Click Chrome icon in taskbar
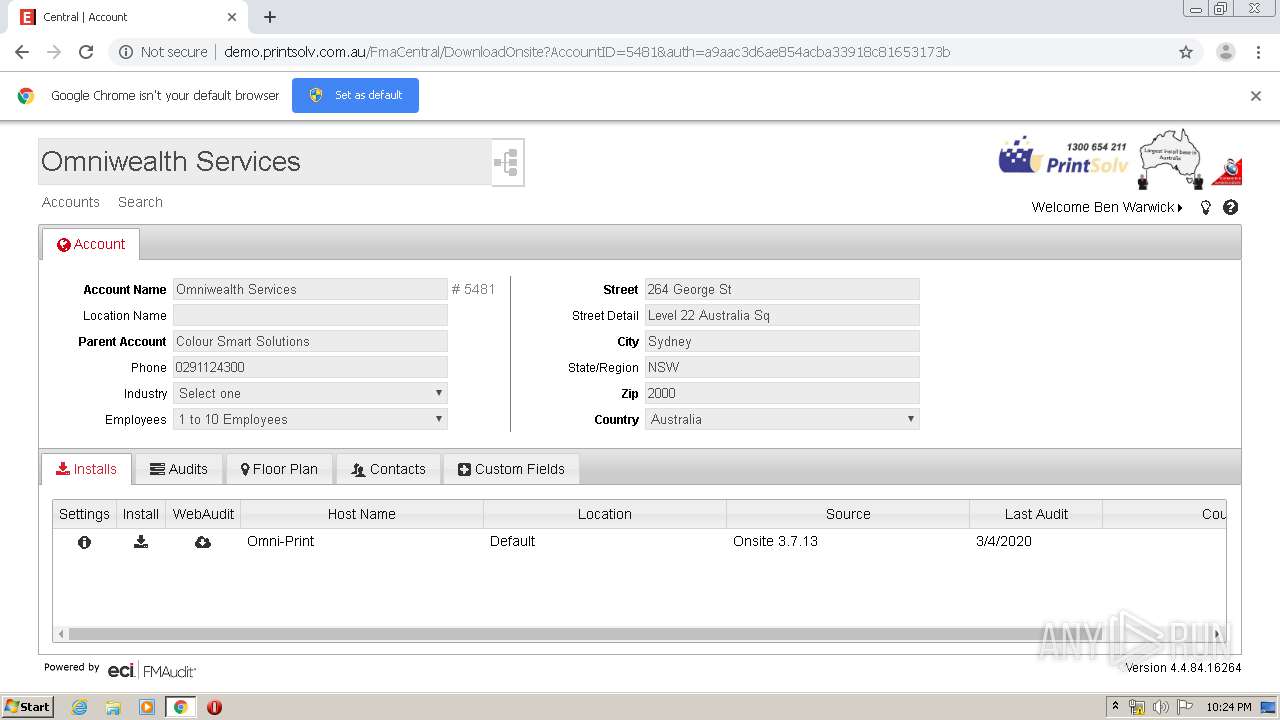Viewport: 1280px width, 720px height. coord(181,707)
